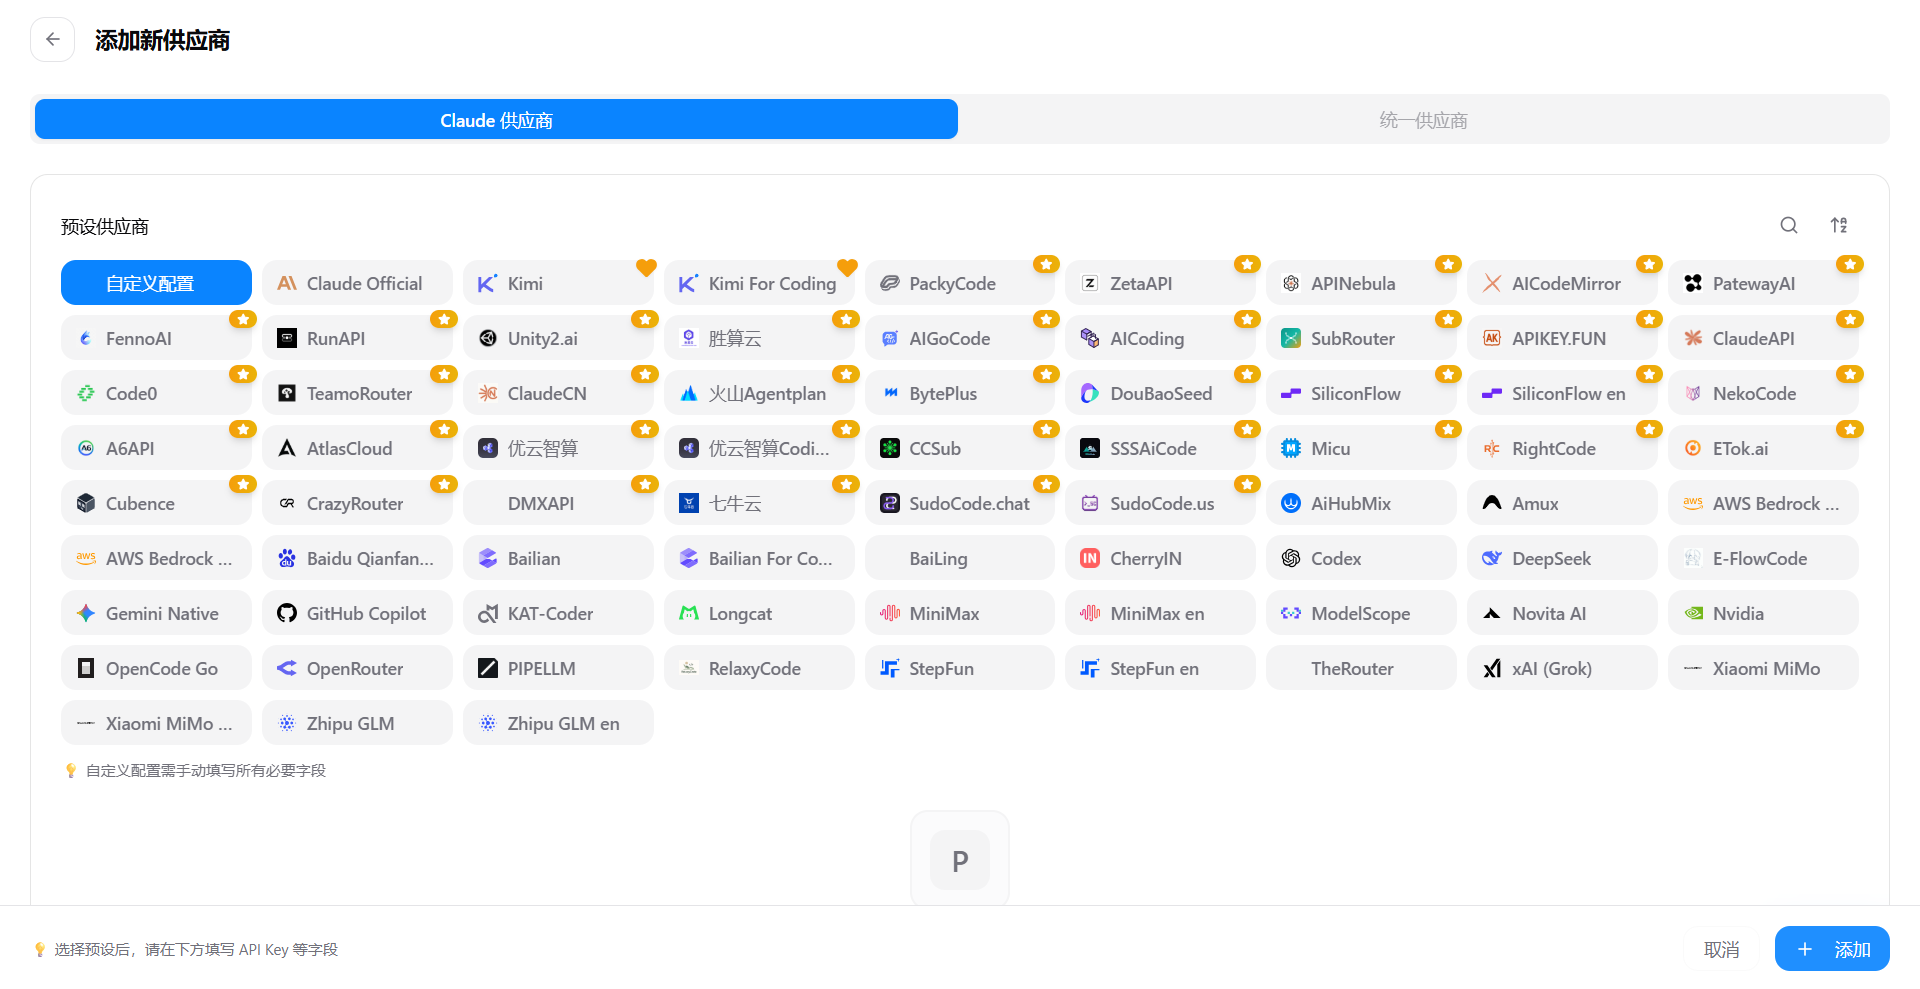Choose the SubRouter provider
Screen dimensions: 1920x989
point(1361,338)
